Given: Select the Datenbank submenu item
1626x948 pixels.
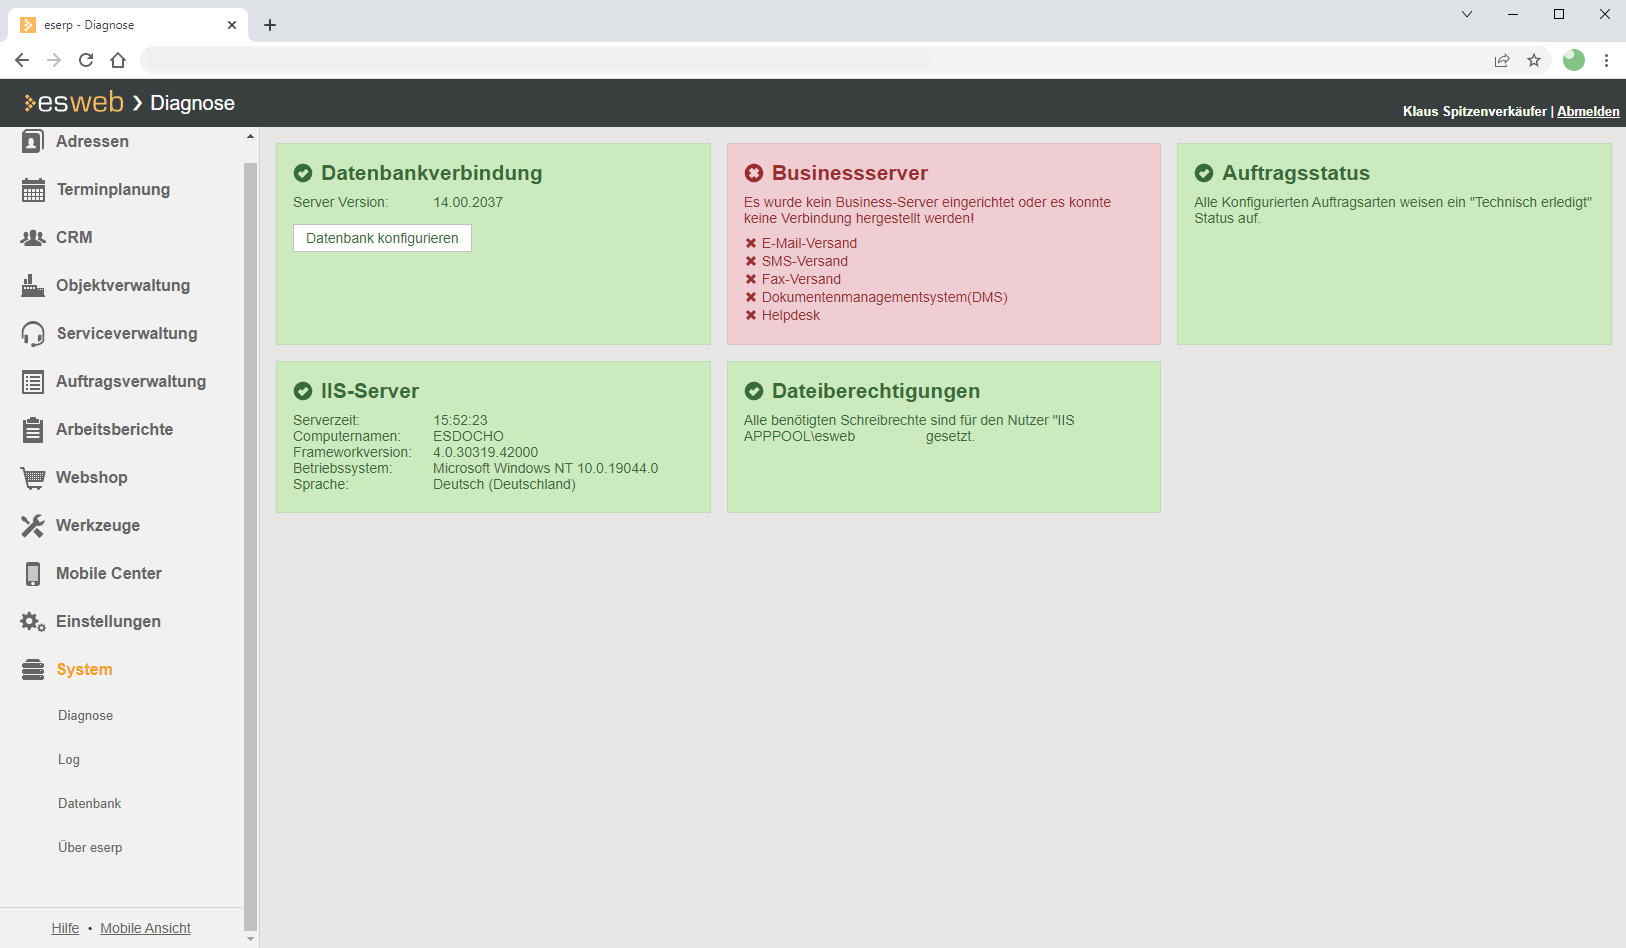Looking at the screenshot, I should [x=89, y=804].
